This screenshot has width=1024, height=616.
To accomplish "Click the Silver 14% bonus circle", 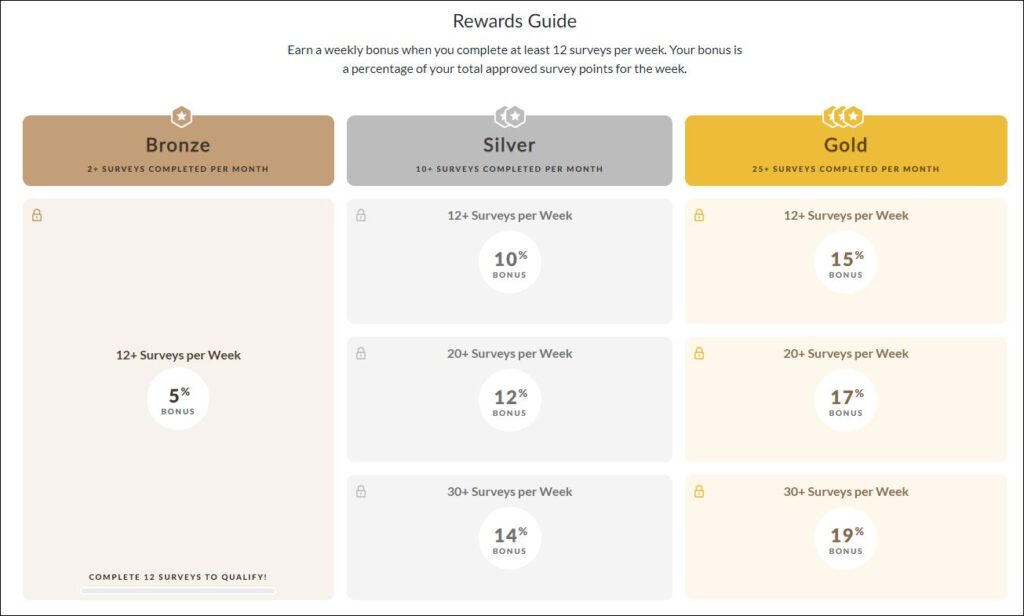I will [x=509, y=538].
